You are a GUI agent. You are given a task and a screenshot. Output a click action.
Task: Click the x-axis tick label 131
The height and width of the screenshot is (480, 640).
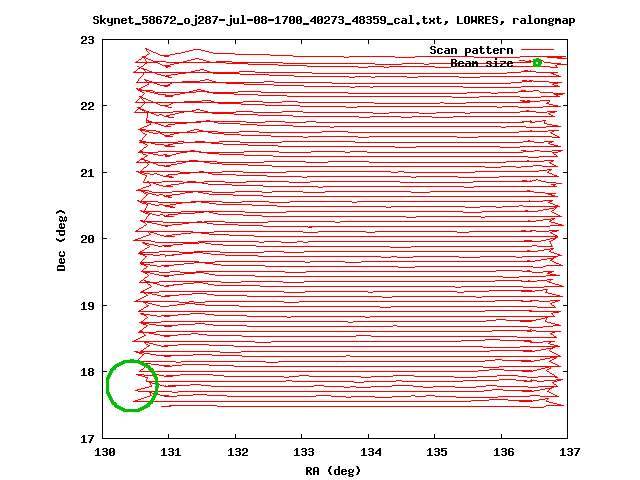pyautogui.click(x=171, y=452)
